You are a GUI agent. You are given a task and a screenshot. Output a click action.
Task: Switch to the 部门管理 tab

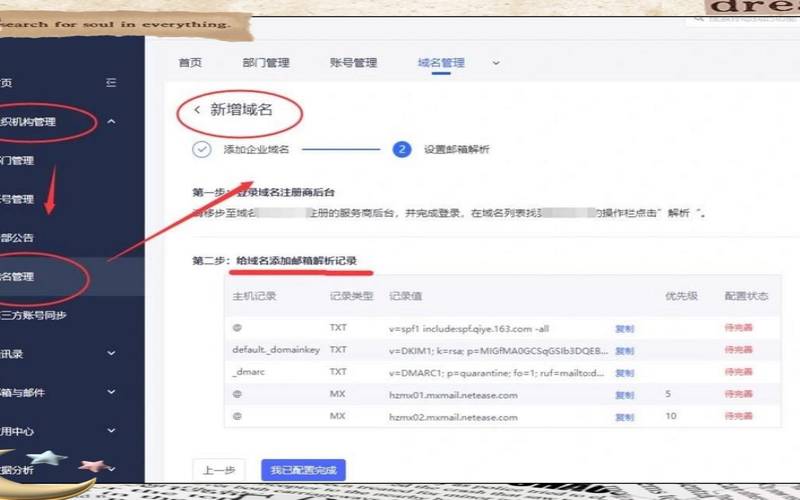click(266, 63)
